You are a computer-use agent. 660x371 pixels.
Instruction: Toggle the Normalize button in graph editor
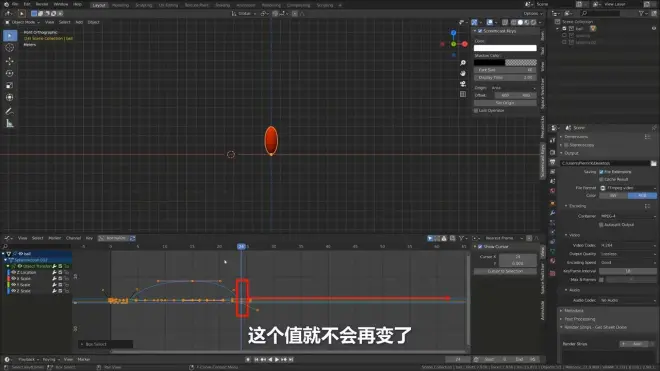click(x=114, y=238)
